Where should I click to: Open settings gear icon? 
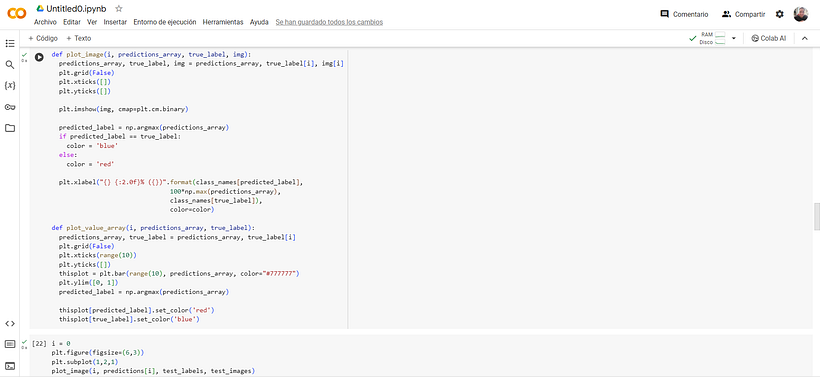click(x=780, y=14)
